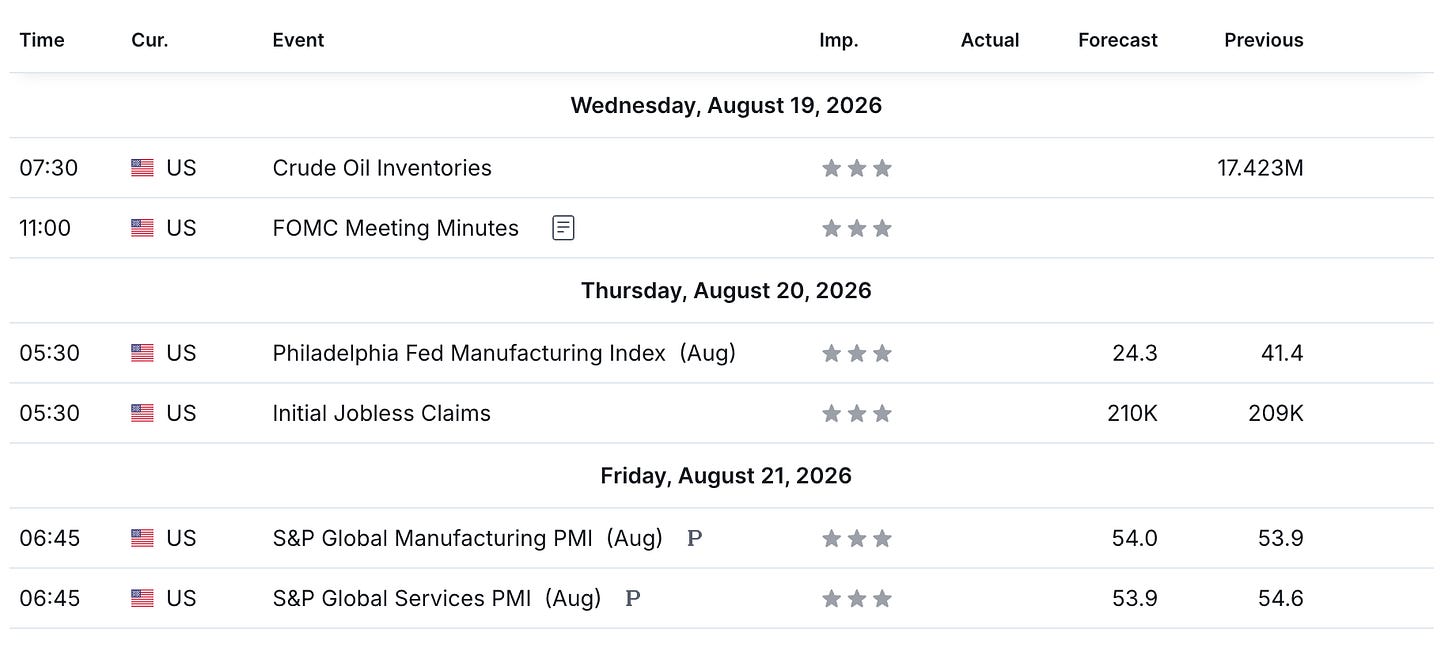Click the US flag beside Philadelphia Fed Index
1456x655 pixels.
(142, 353)
